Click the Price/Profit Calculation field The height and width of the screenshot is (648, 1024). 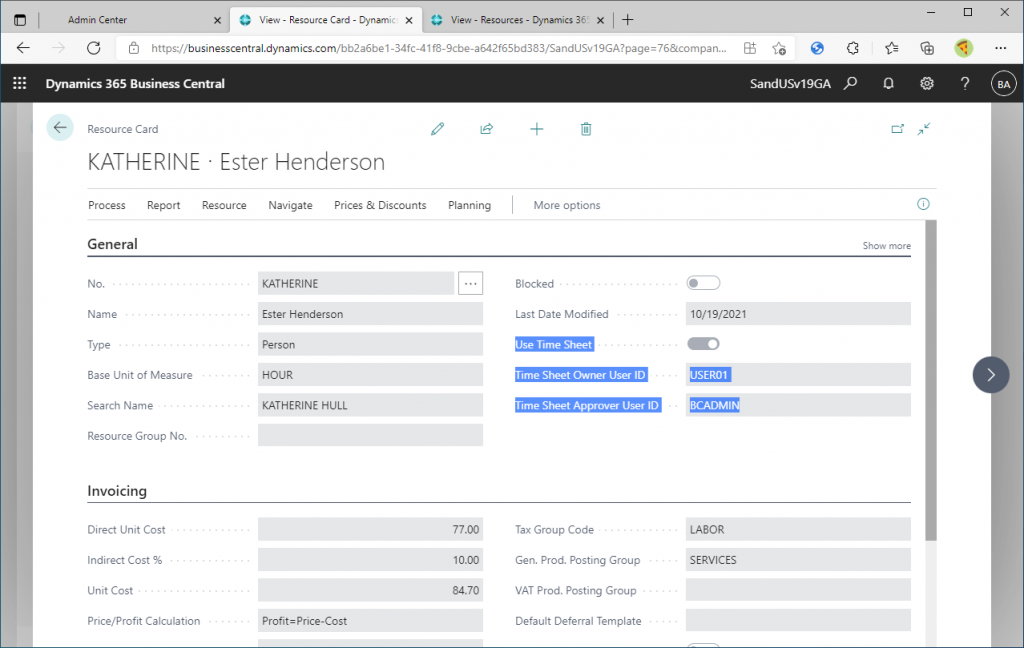point(370,621)
